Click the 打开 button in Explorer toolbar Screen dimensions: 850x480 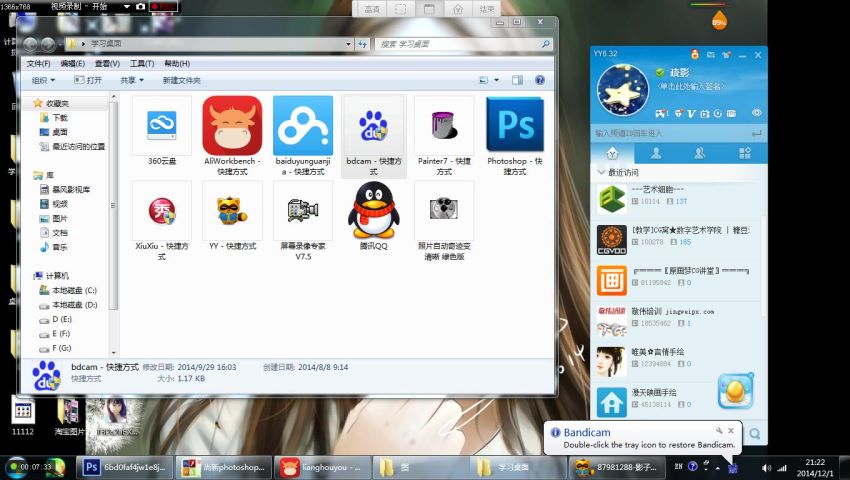click(88, 80)
